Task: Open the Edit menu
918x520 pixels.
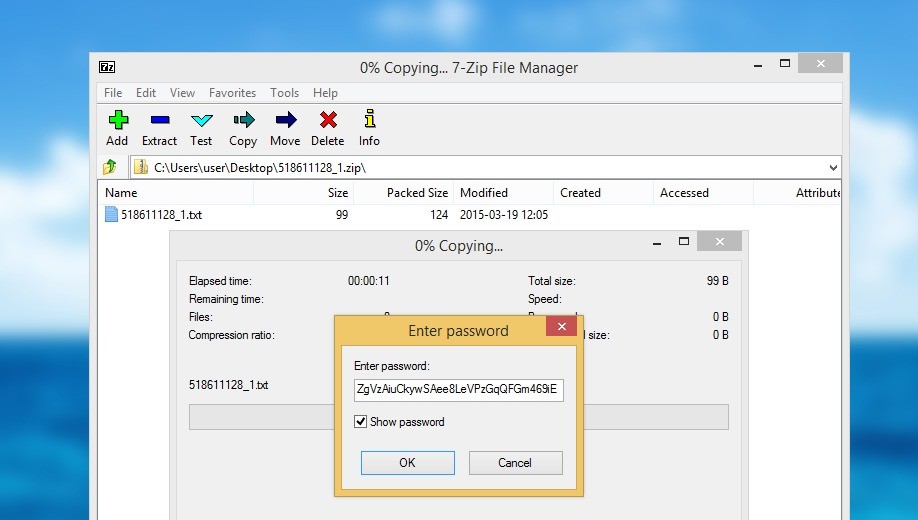Action: (146, 93)
